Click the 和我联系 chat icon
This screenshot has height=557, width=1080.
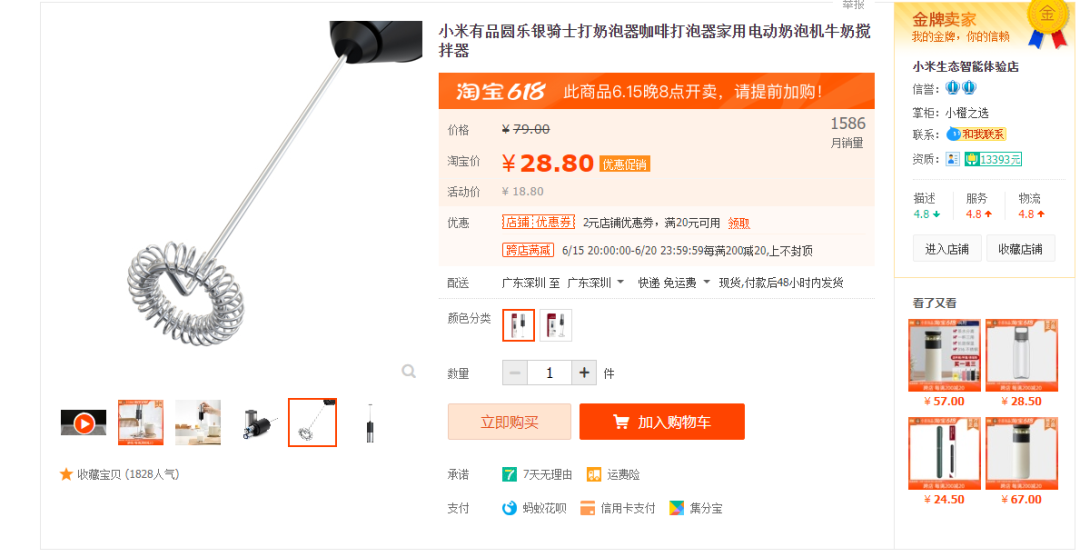pos(976,134)
